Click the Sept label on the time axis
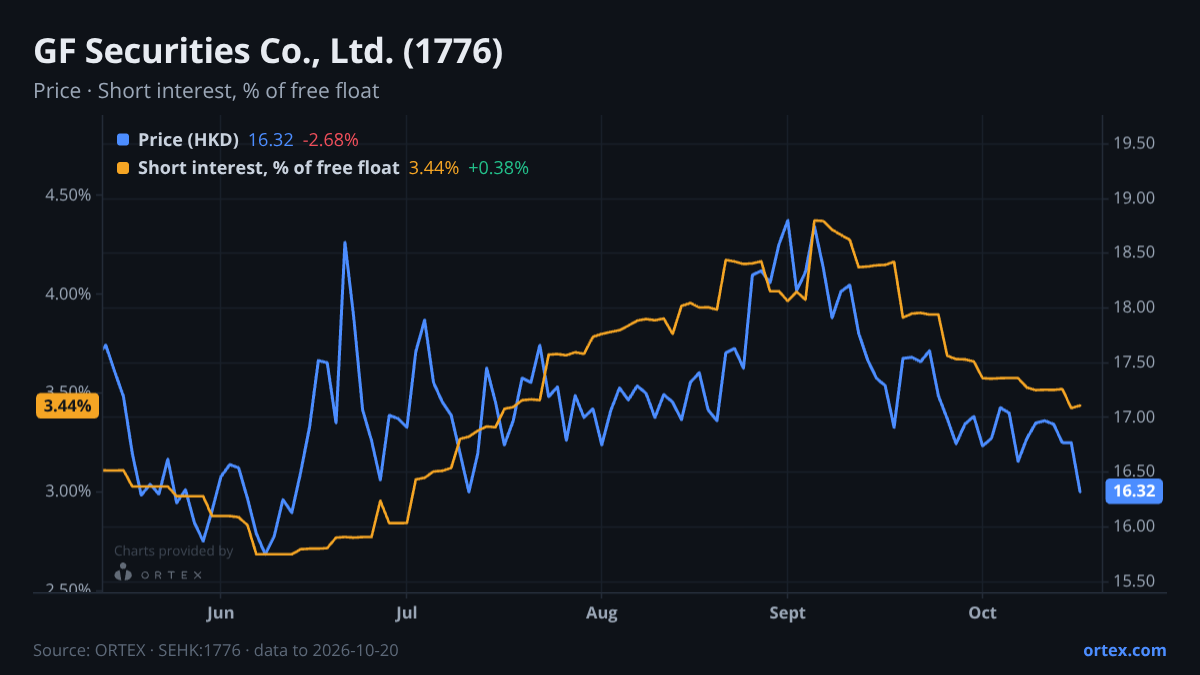The height and width of the screenshot is (675, 1200). click(x=788, y=613)
